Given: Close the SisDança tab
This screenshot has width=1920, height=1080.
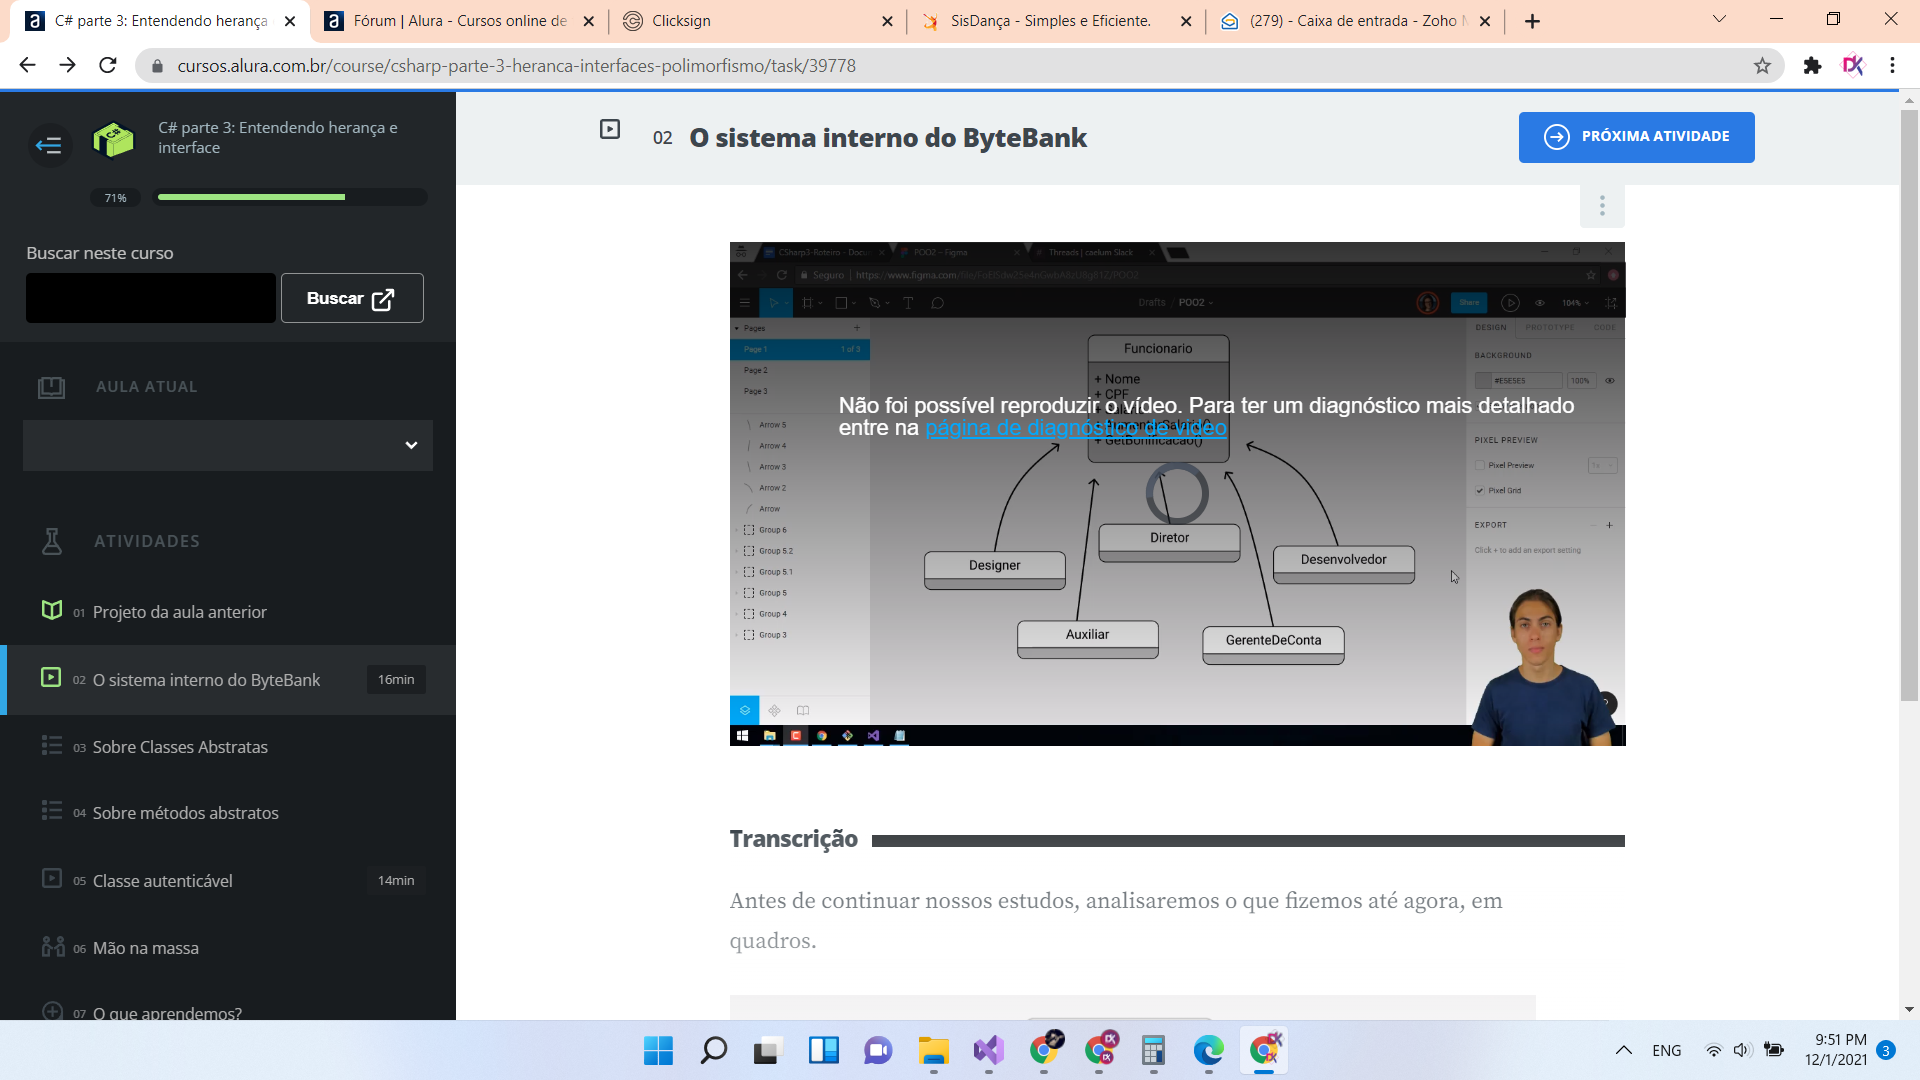Looking at the screenshot, I should pos(1186,21).
